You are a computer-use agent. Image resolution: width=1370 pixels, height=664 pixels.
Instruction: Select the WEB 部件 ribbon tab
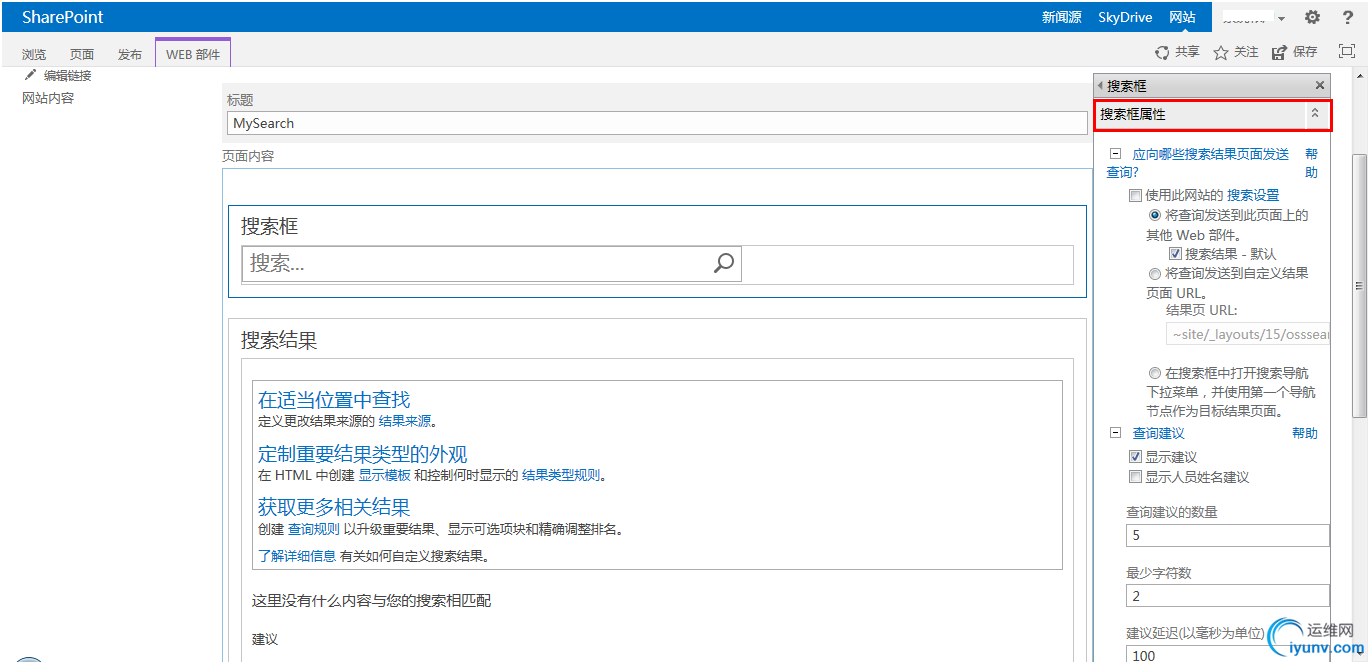tap(193, 54)
